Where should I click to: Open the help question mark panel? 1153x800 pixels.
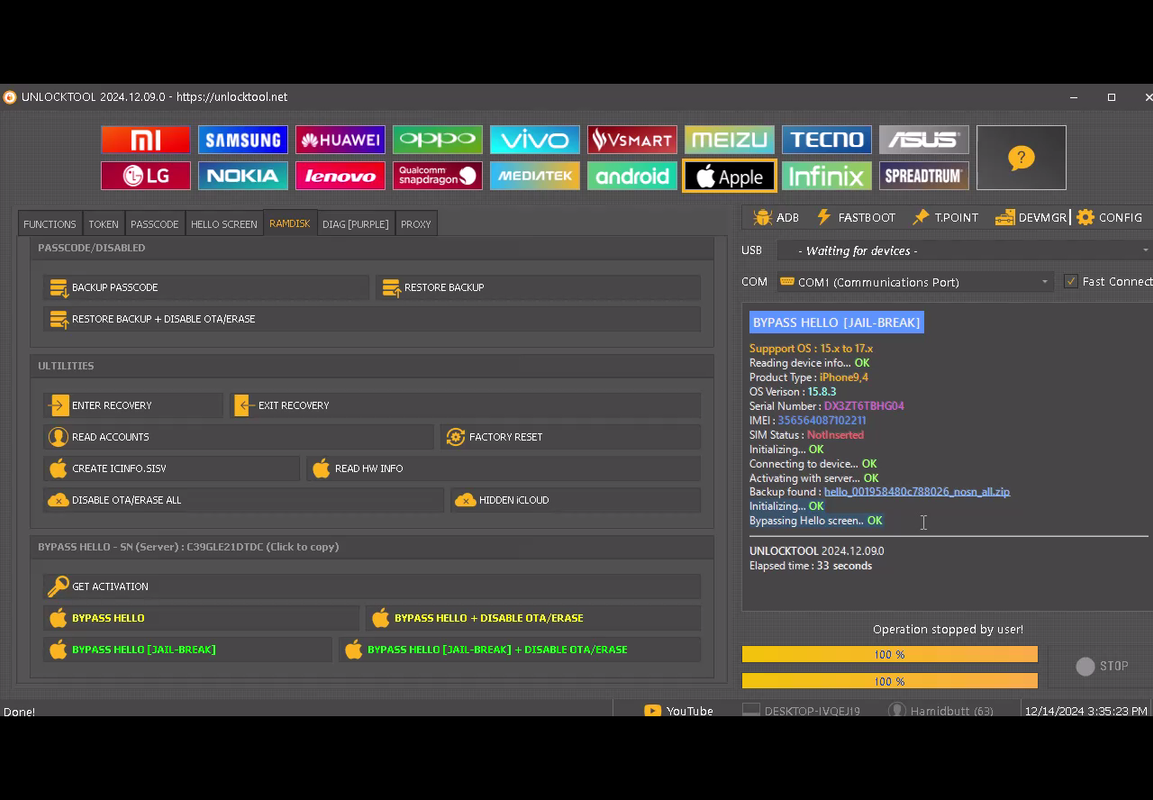coord(1021,157)
